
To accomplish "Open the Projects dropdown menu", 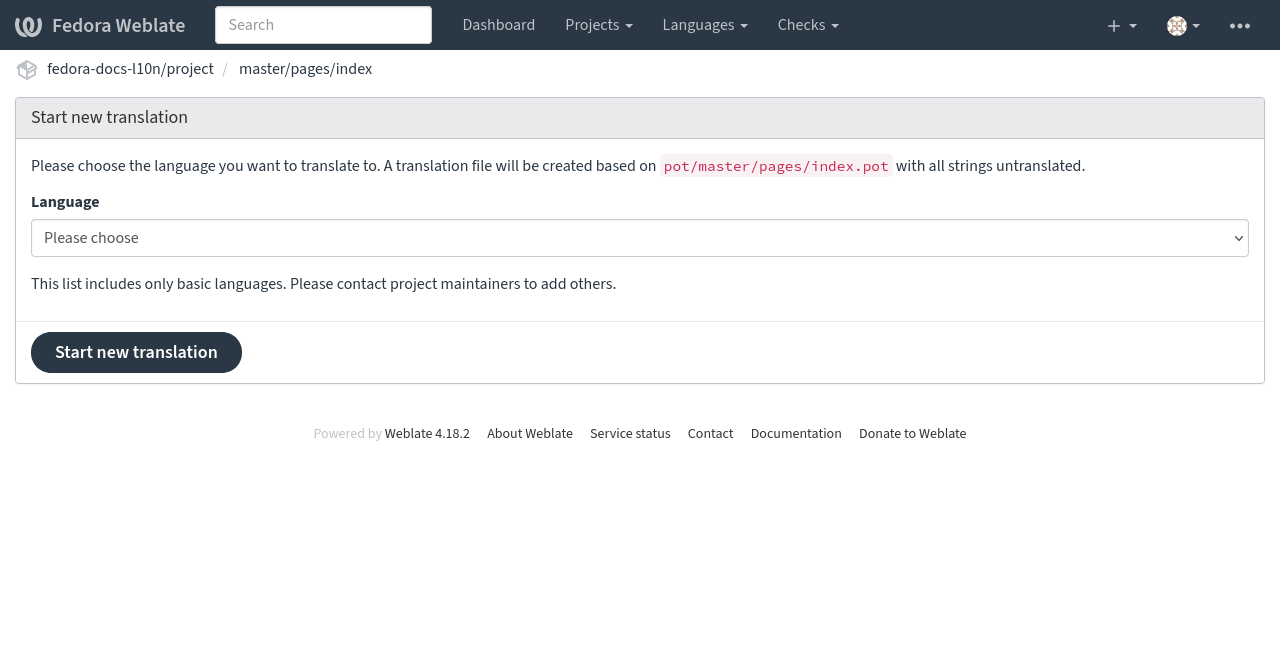I will 598,25.
